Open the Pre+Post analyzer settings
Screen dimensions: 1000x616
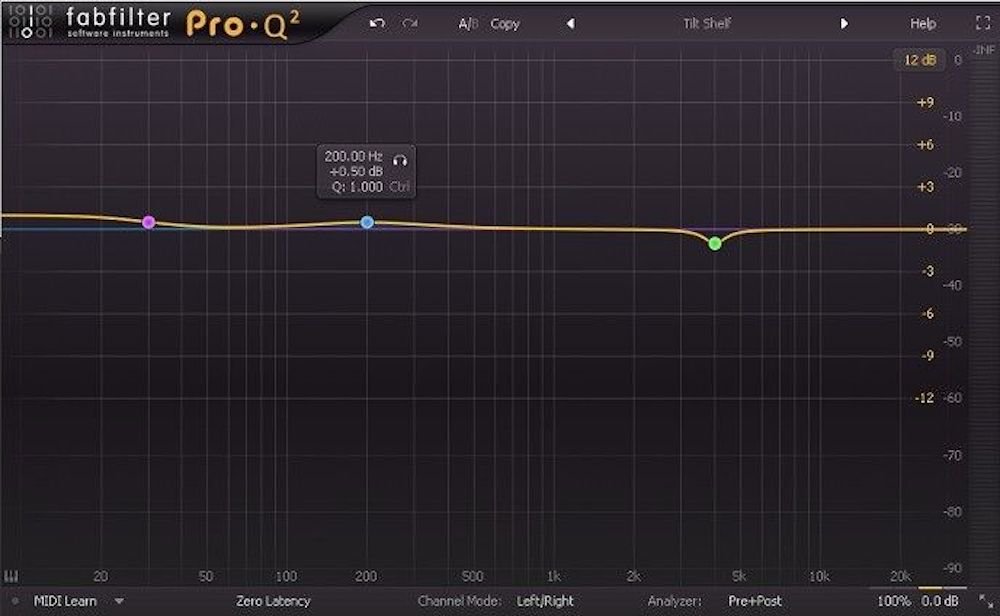click(755, 601)
